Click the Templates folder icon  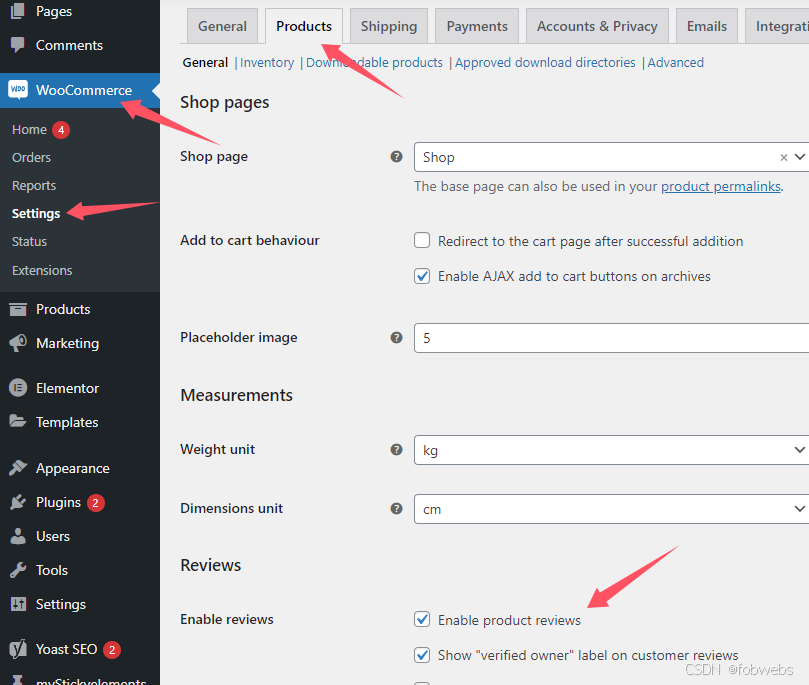pyautogui.click(x=18, y=421)
